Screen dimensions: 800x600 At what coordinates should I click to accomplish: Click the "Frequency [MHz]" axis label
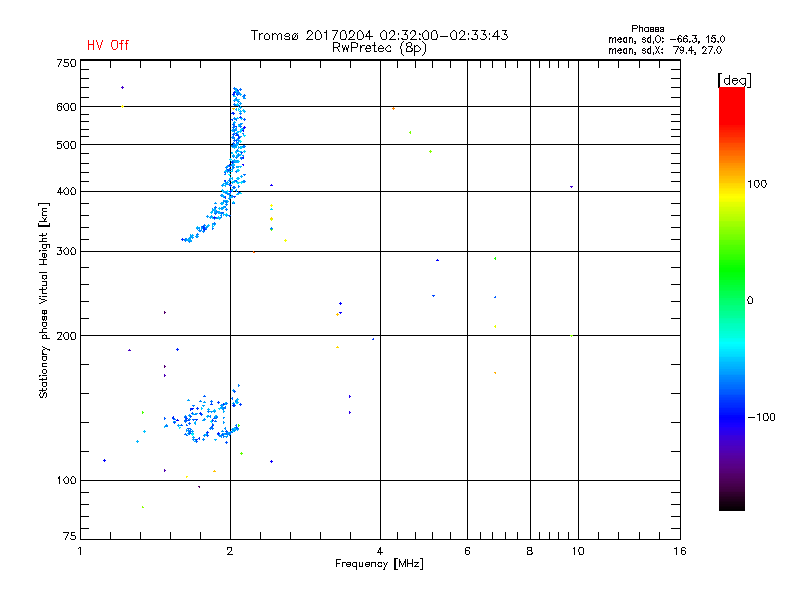(x=379, y=564)
